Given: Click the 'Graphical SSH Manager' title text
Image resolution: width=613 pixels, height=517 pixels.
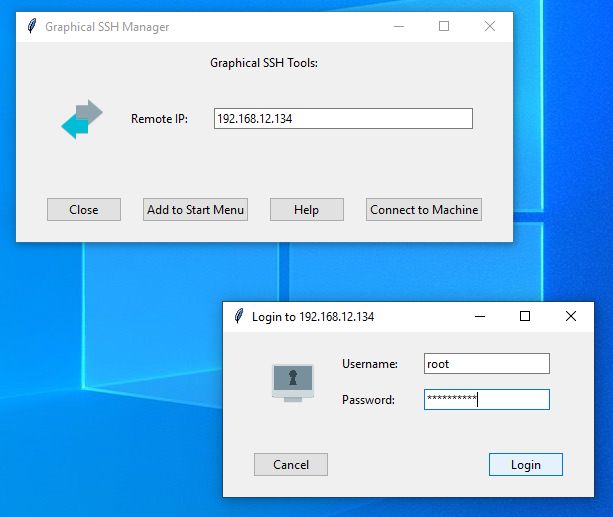Looking at the screenshot, I should point(107,27).
